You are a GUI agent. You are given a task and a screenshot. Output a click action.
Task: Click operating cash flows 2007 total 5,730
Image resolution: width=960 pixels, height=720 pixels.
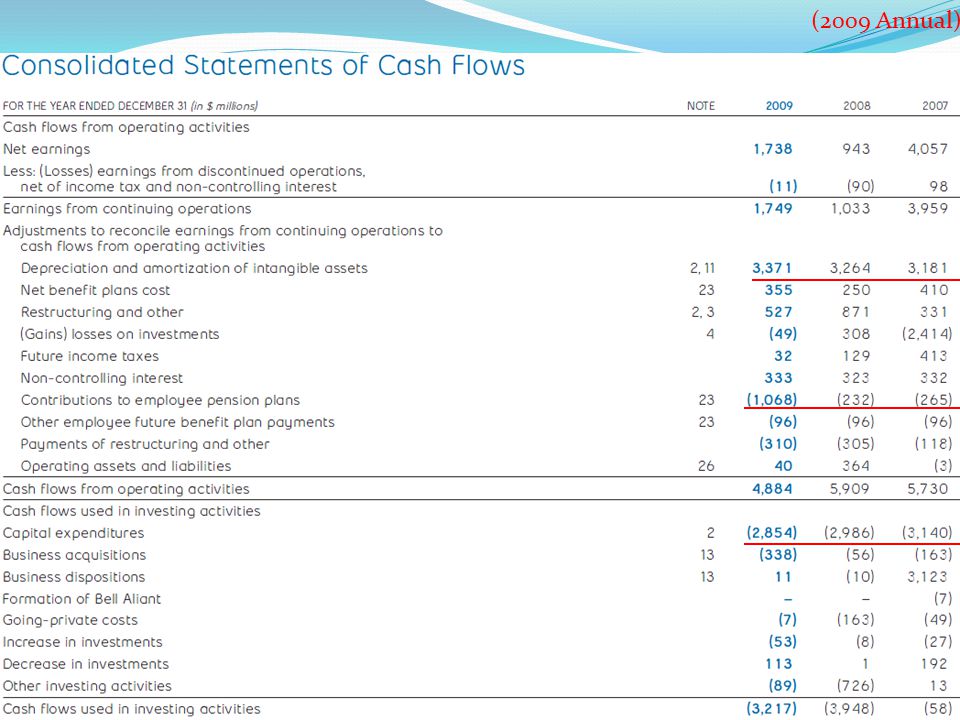pyautogui.click(x=928, y=489)
